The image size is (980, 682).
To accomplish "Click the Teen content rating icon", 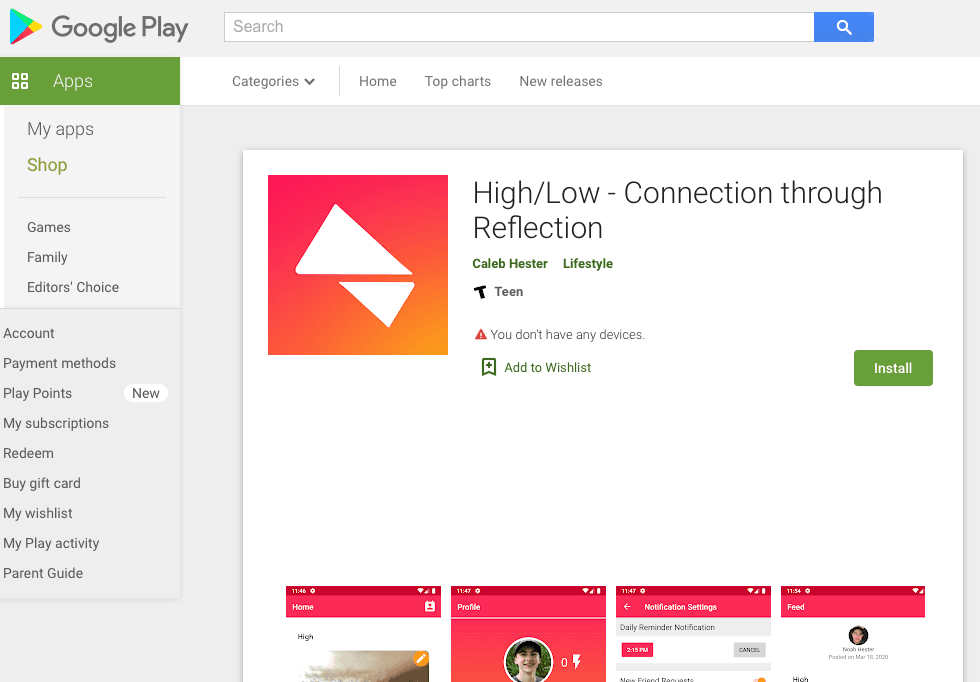I will click(483, 291).
